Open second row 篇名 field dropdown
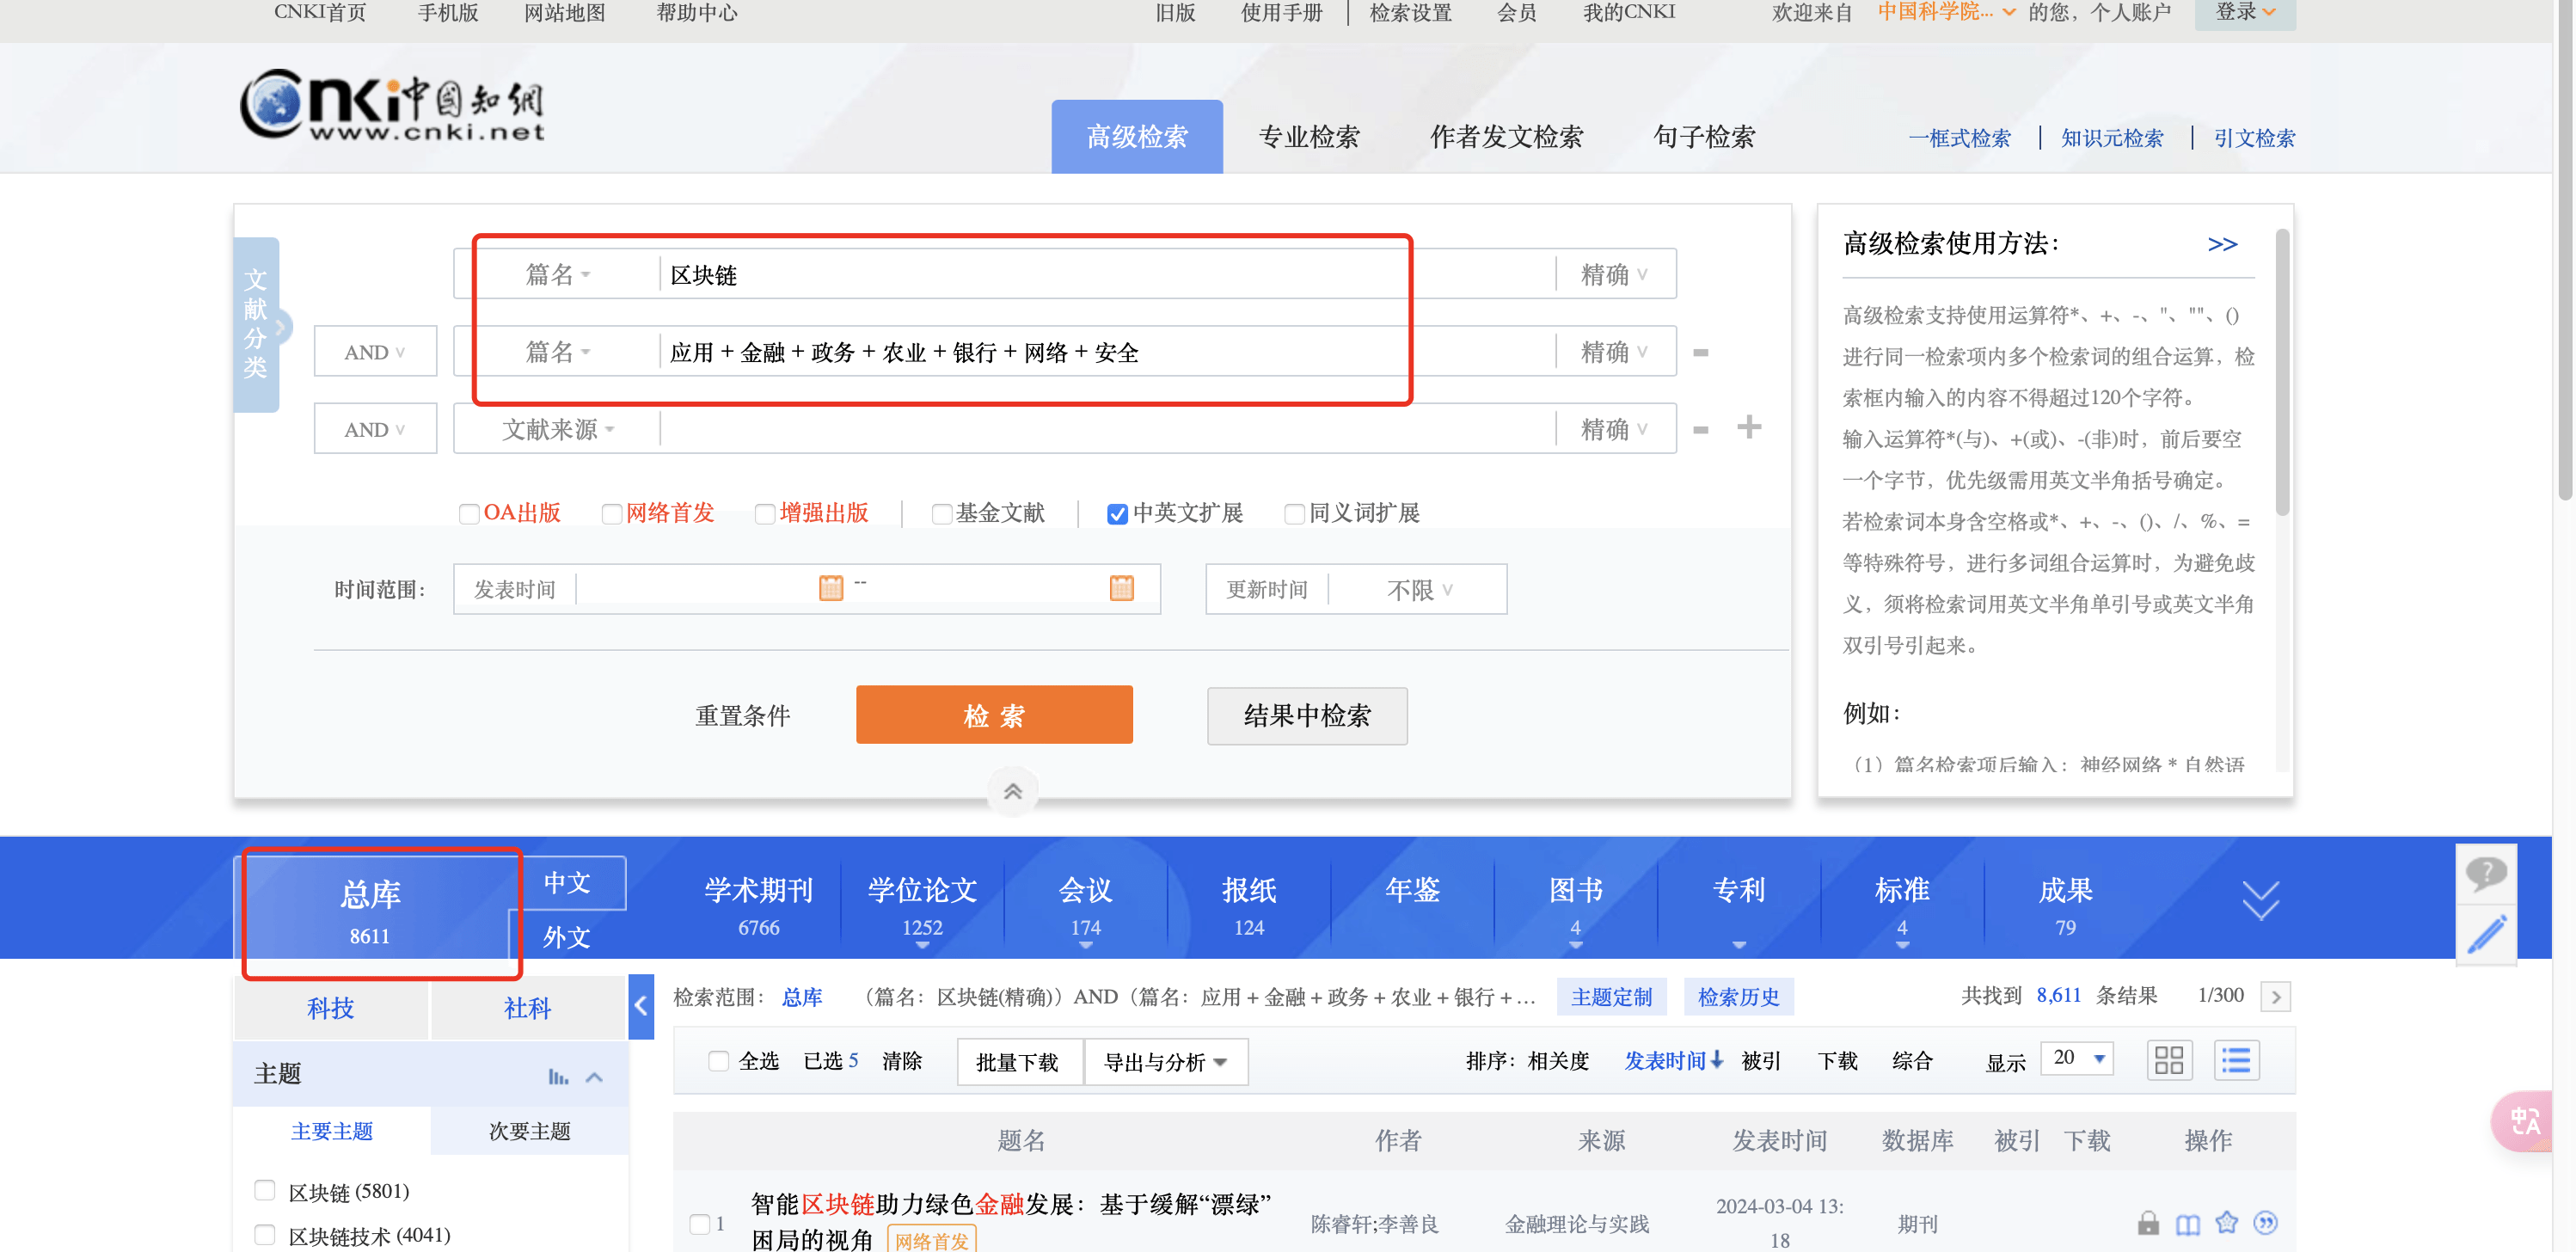 (557, 351)
